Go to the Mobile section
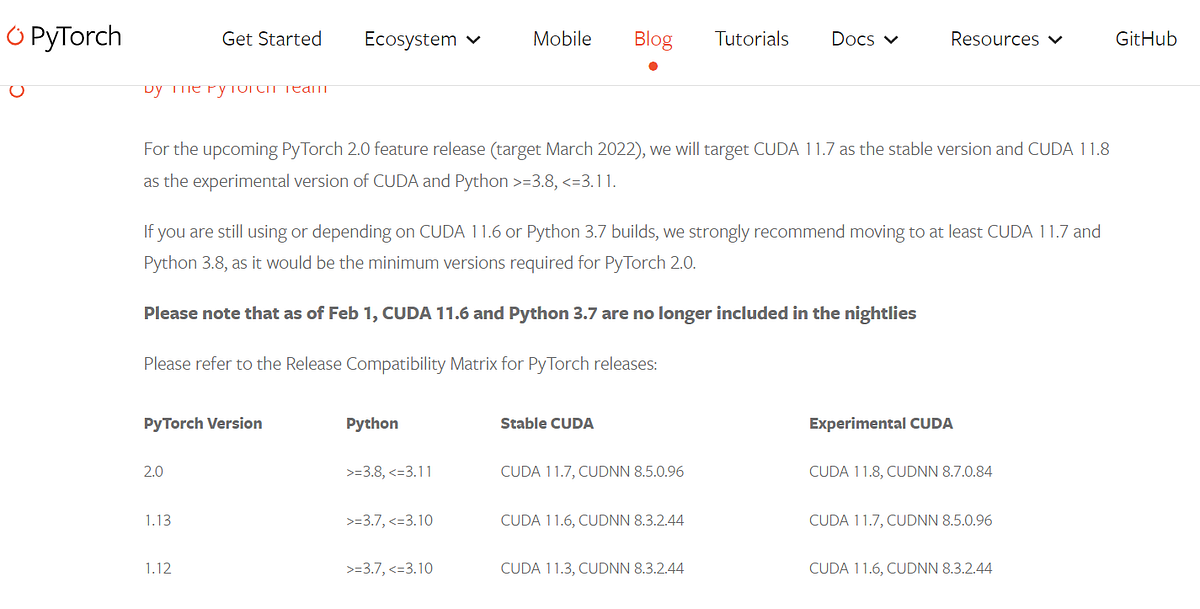1200x609 pixels. pyautogui.click(x=562, y=39)
